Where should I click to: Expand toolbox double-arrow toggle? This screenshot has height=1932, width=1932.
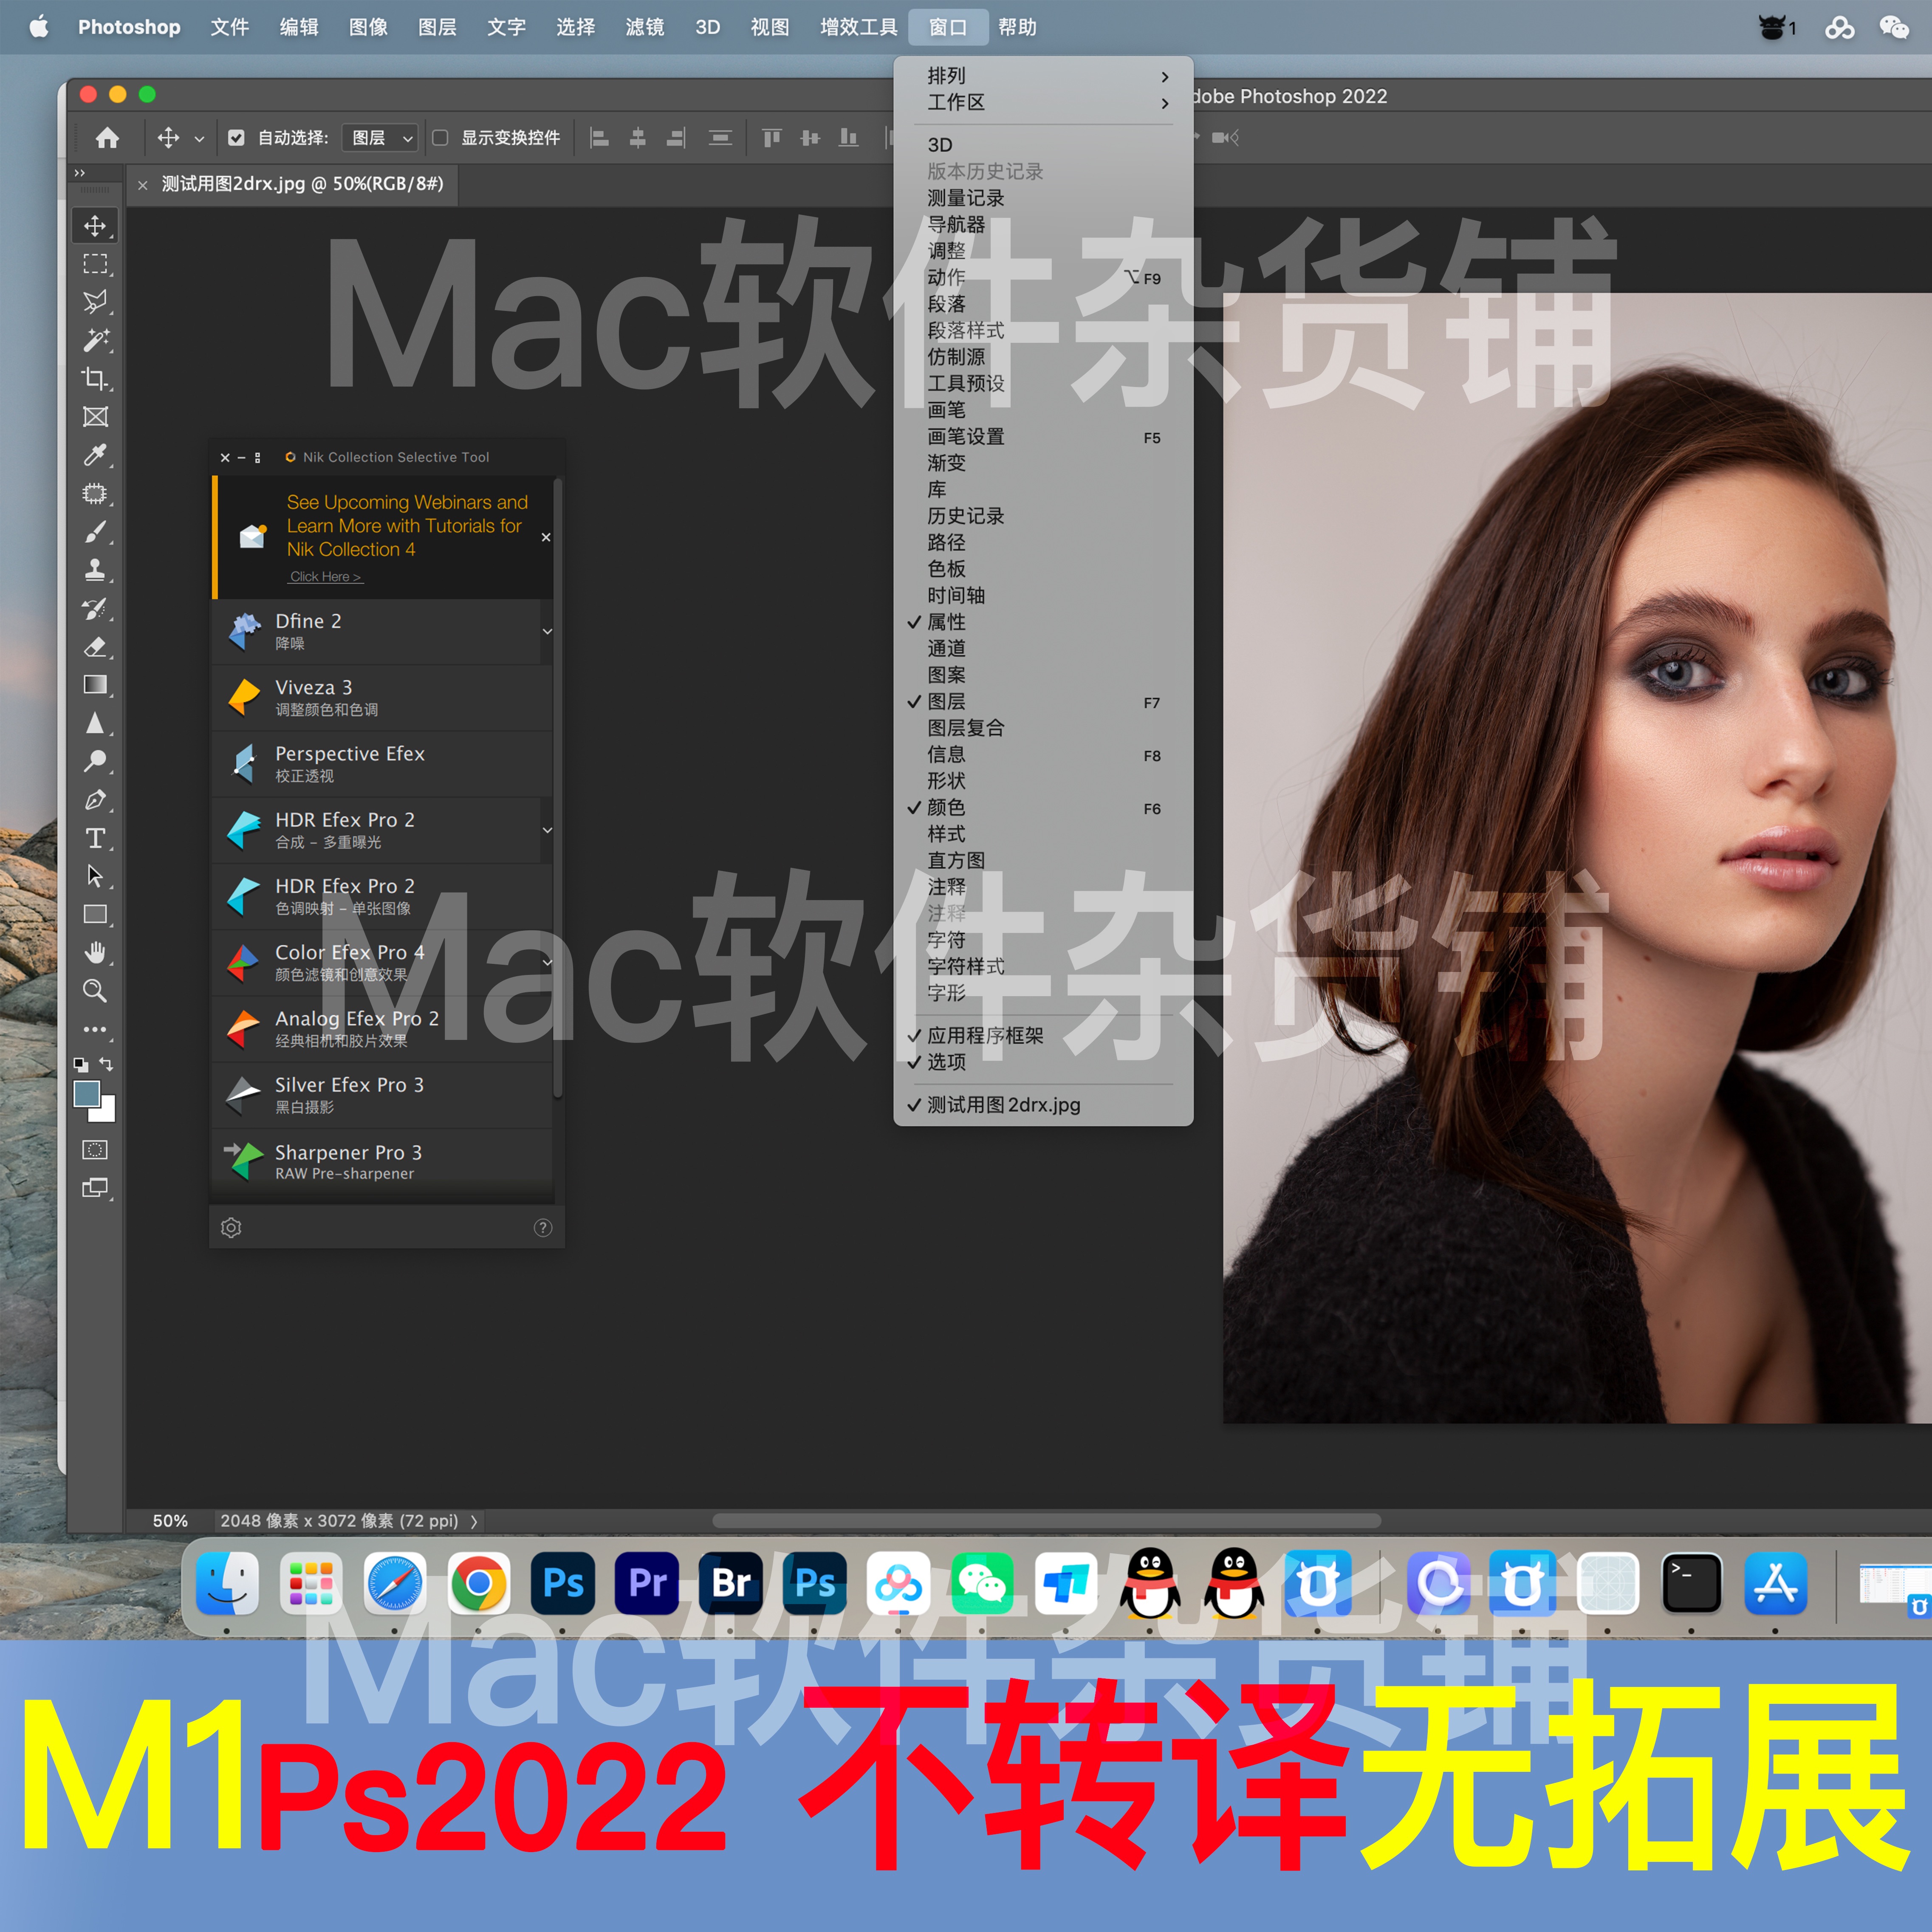[x=80, y=173]
